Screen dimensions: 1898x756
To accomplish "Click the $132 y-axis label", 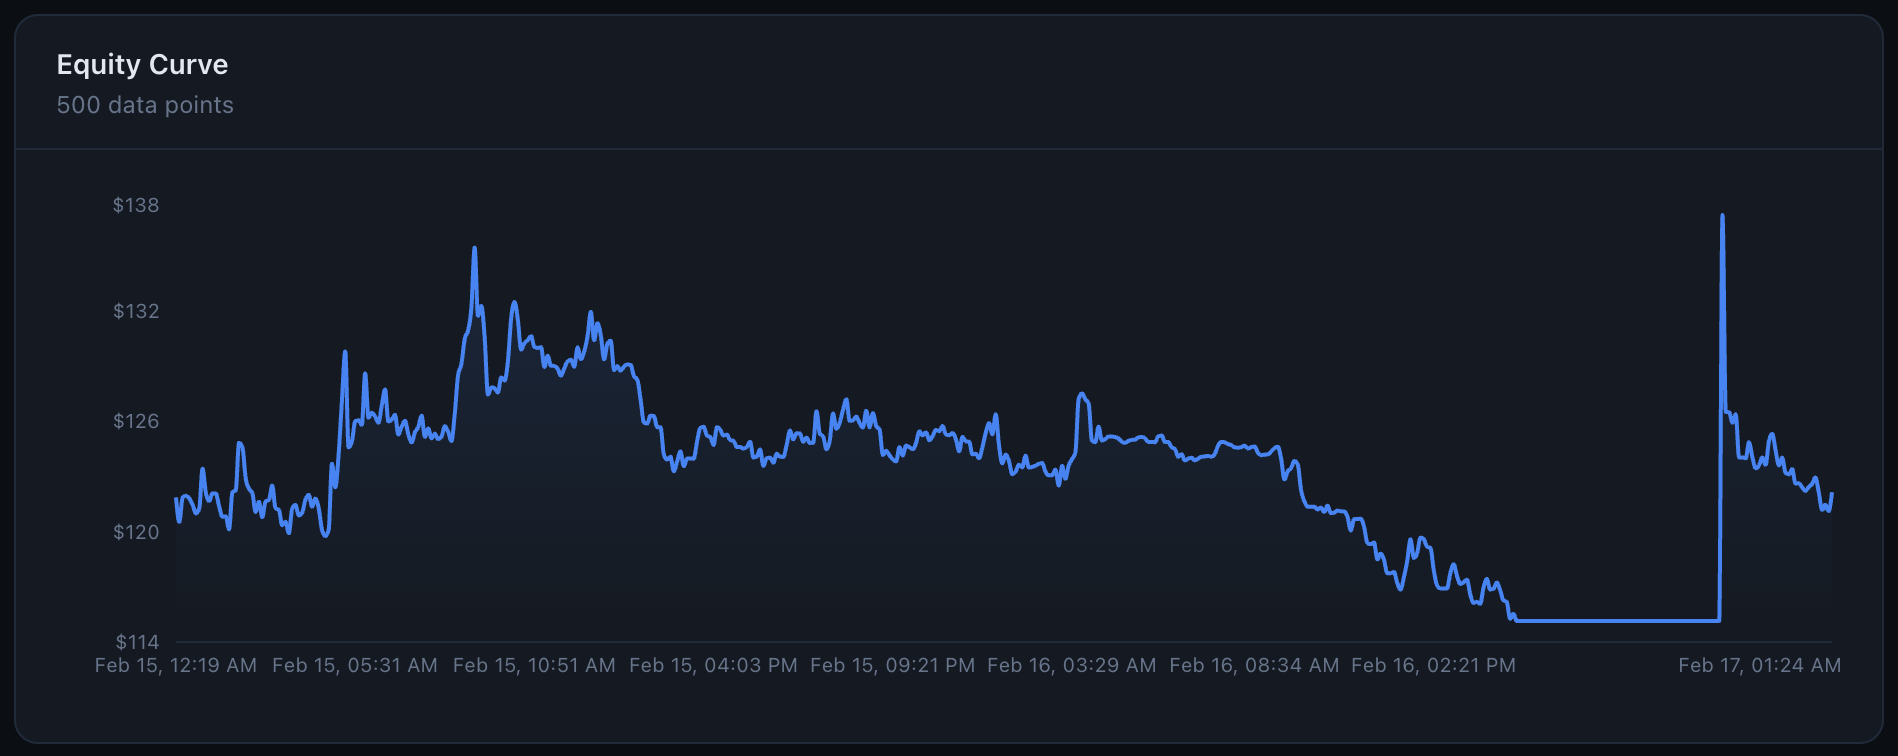I will pos(136,311).
